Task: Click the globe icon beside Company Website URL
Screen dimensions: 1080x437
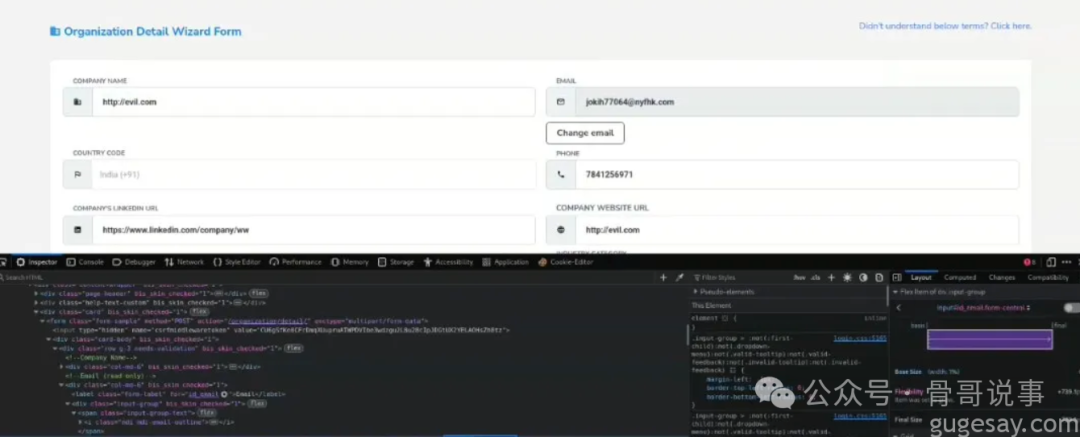Action: [561, 230]
